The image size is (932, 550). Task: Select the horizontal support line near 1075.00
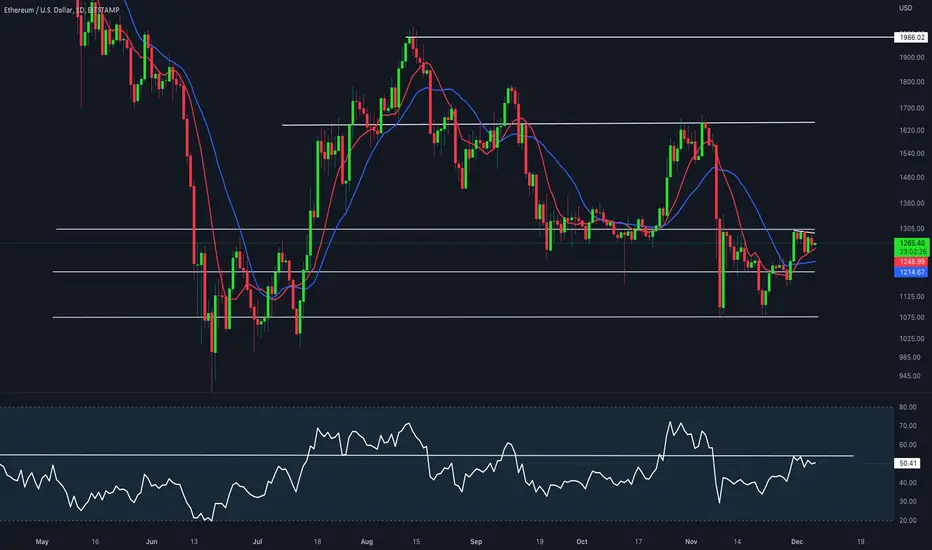[x=434, y=317]
